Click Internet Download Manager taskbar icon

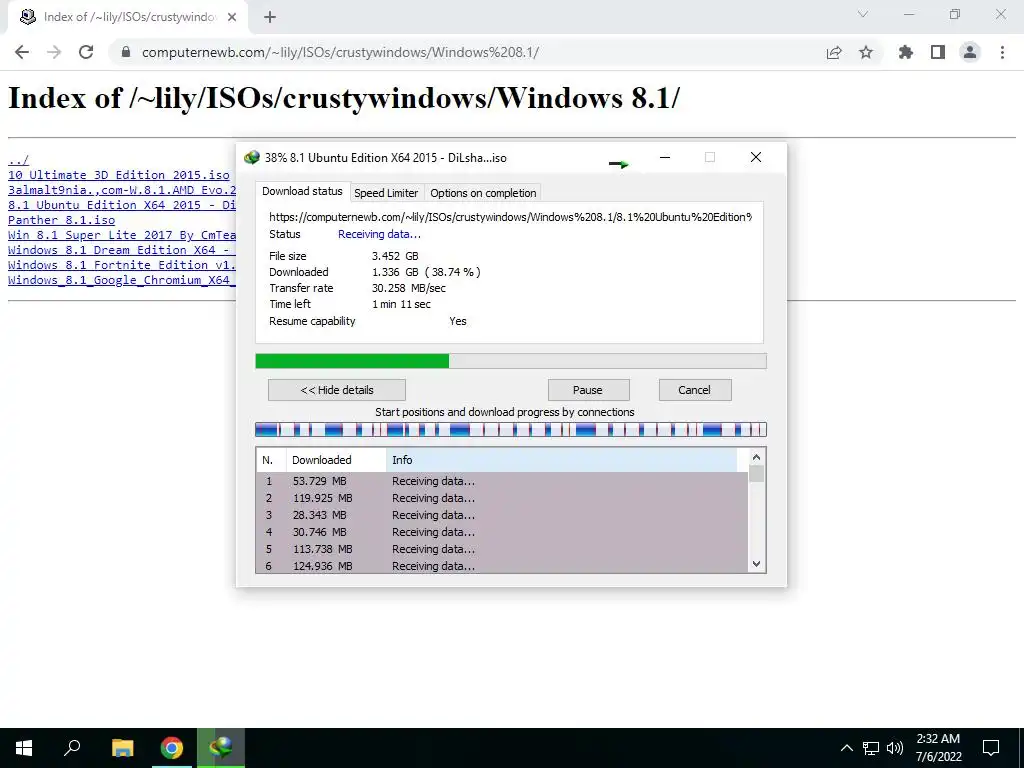tap(221, 748)
